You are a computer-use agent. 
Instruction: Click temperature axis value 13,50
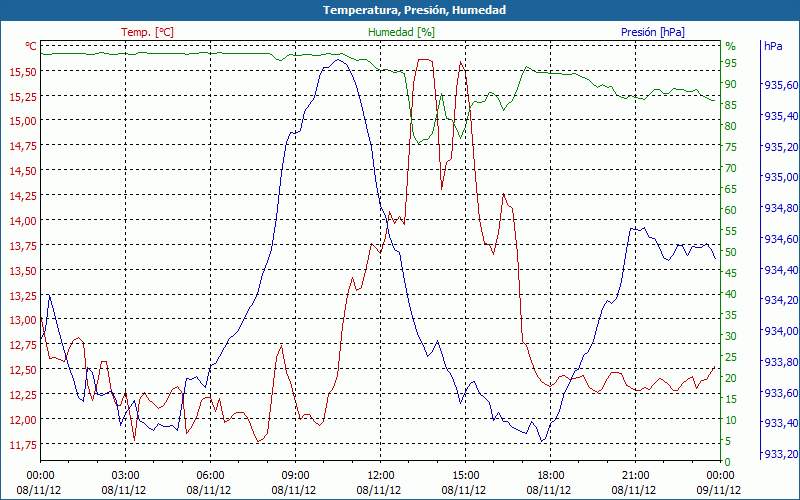pos(23,271)
